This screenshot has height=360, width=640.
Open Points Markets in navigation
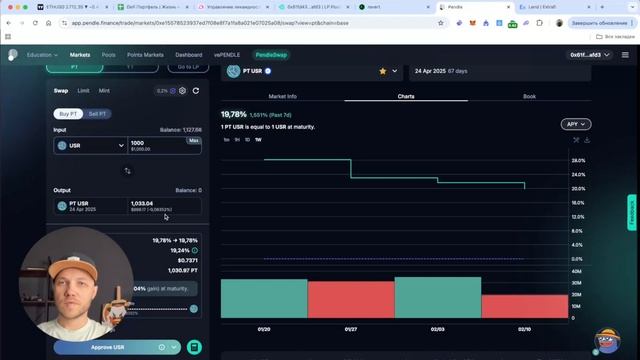pyautogui.click(x=145, y=55)
